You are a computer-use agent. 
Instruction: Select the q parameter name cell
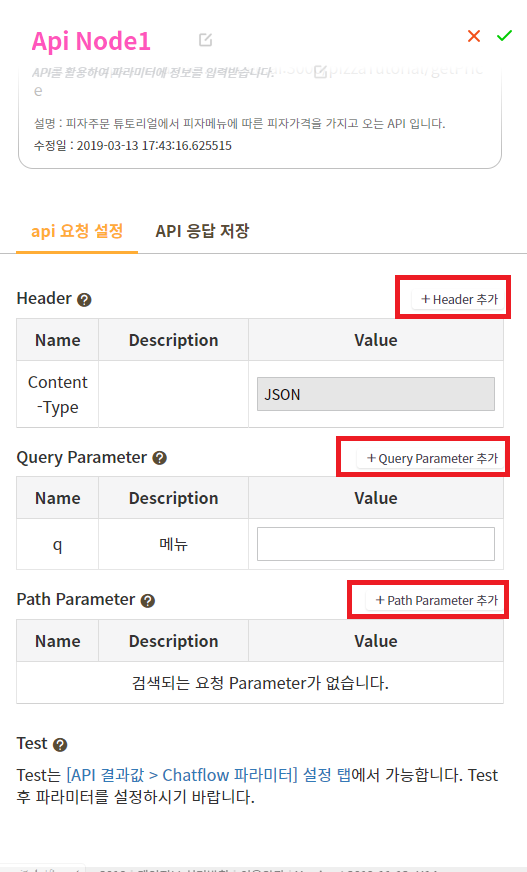click(57, 544)
